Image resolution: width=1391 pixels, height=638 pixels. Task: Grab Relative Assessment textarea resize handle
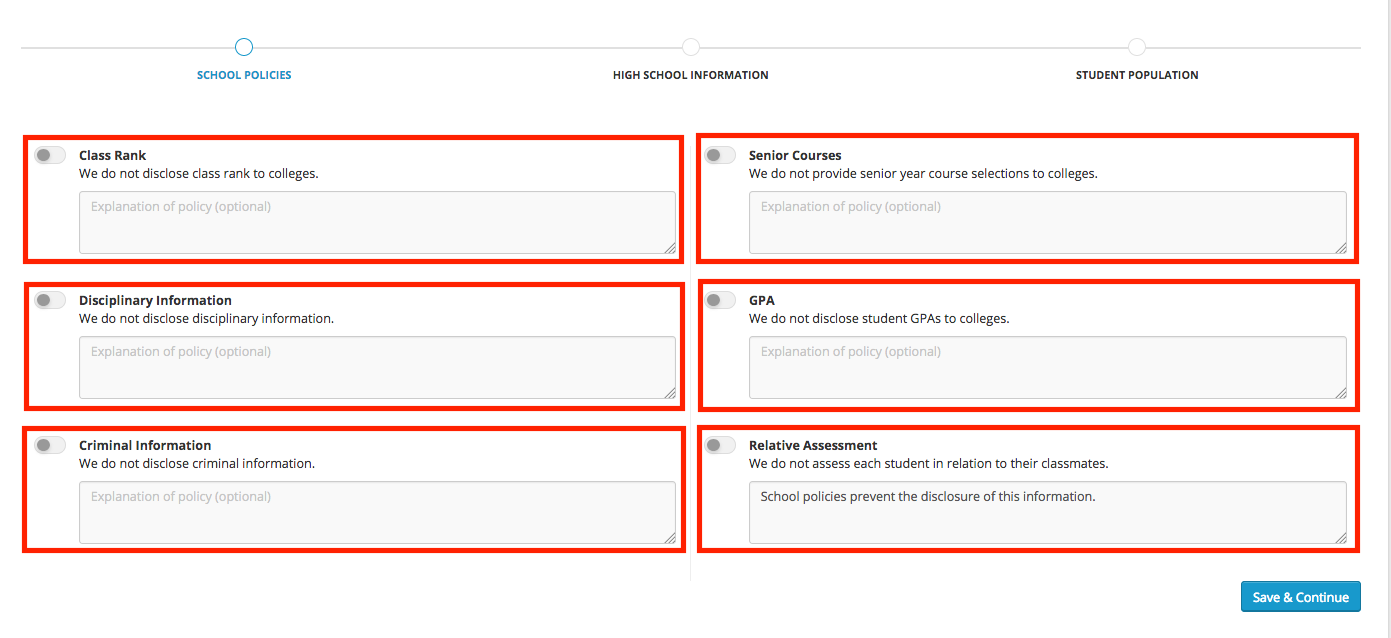tap(1340, 537)
